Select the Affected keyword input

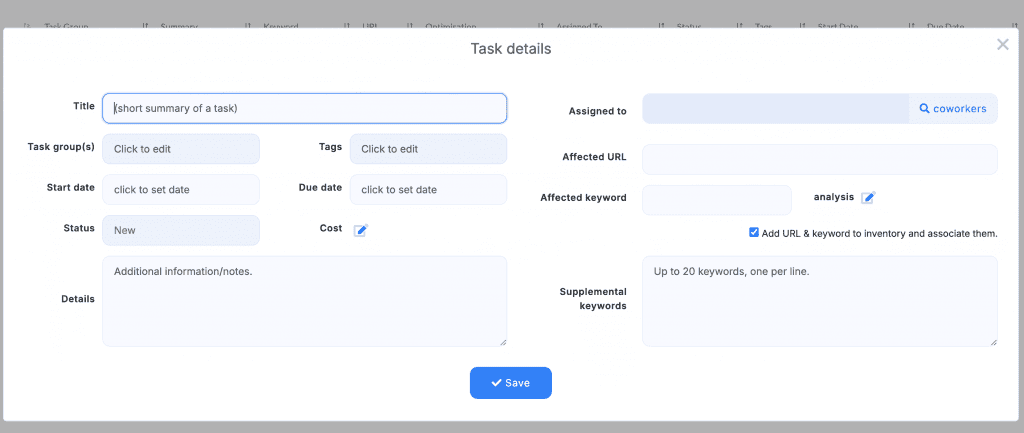click(716, 199)
